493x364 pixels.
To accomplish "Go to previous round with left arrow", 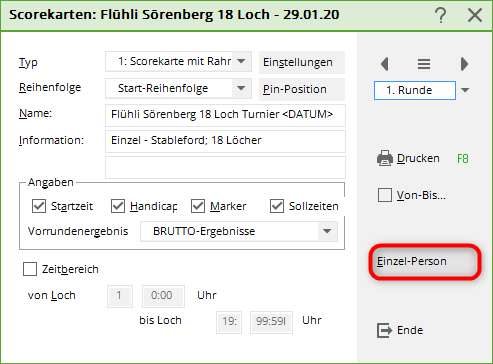I will [385, 64].
